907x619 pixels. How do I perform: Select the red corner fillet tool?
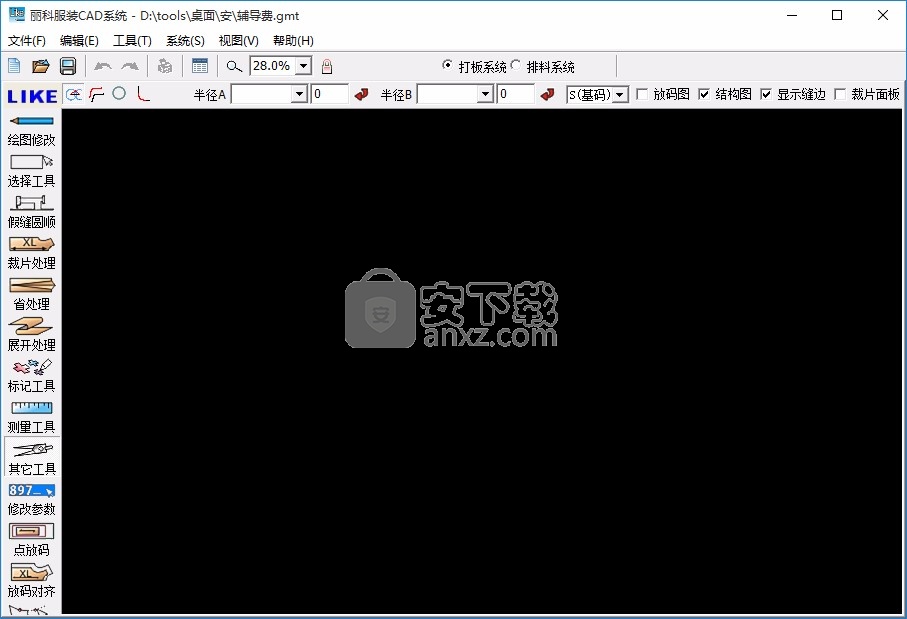(x=143, y=94)
